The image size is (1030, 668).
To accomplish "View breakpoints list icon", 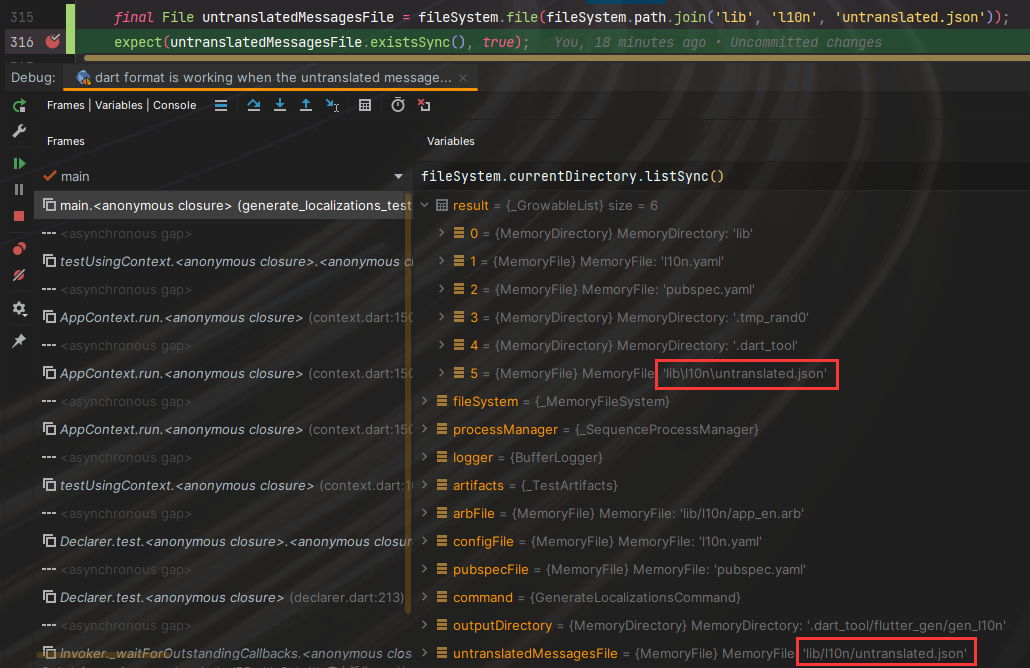I will pyautogui.click(x=19, y=248).
